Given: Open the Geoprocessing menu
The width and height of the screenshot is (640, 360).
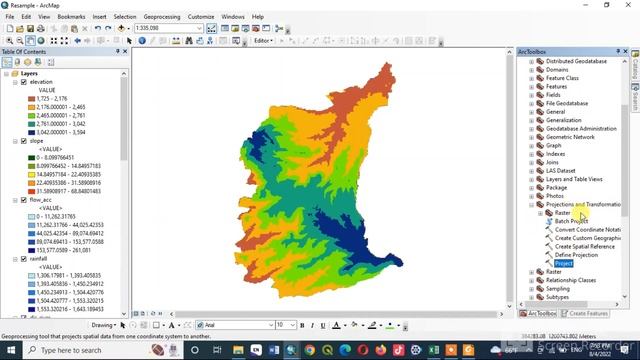Looking at the screenshot, I should (162, 17).
